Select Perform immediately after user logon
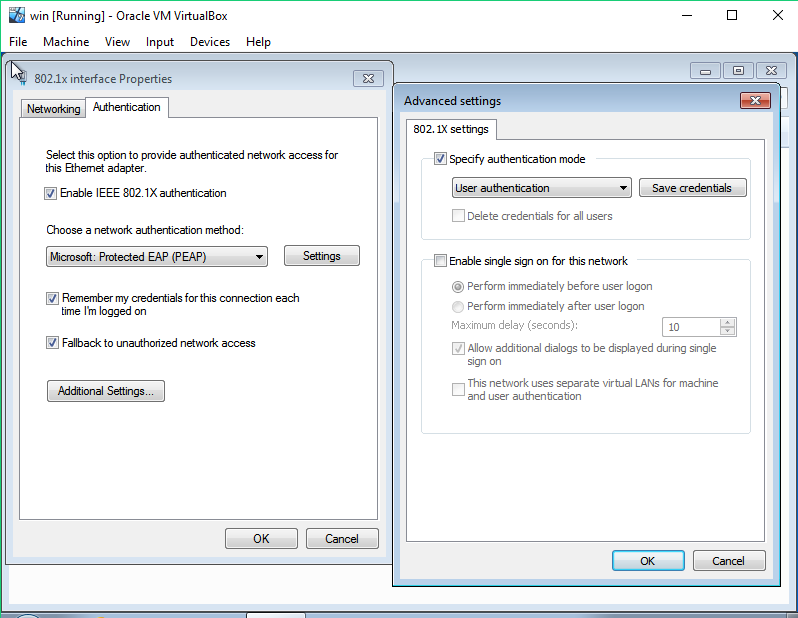This screenshot has height=618, width=798. [458, 306]
